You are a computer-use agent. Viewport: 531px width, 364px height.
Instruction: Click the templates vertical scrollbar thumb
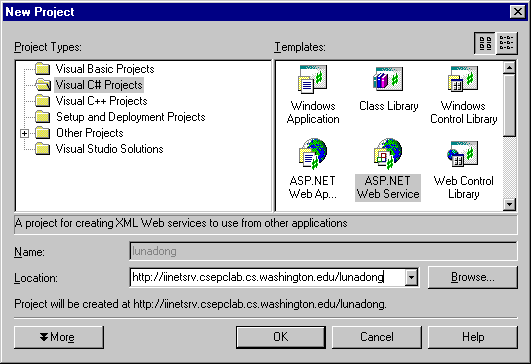[x=509, y=106]
